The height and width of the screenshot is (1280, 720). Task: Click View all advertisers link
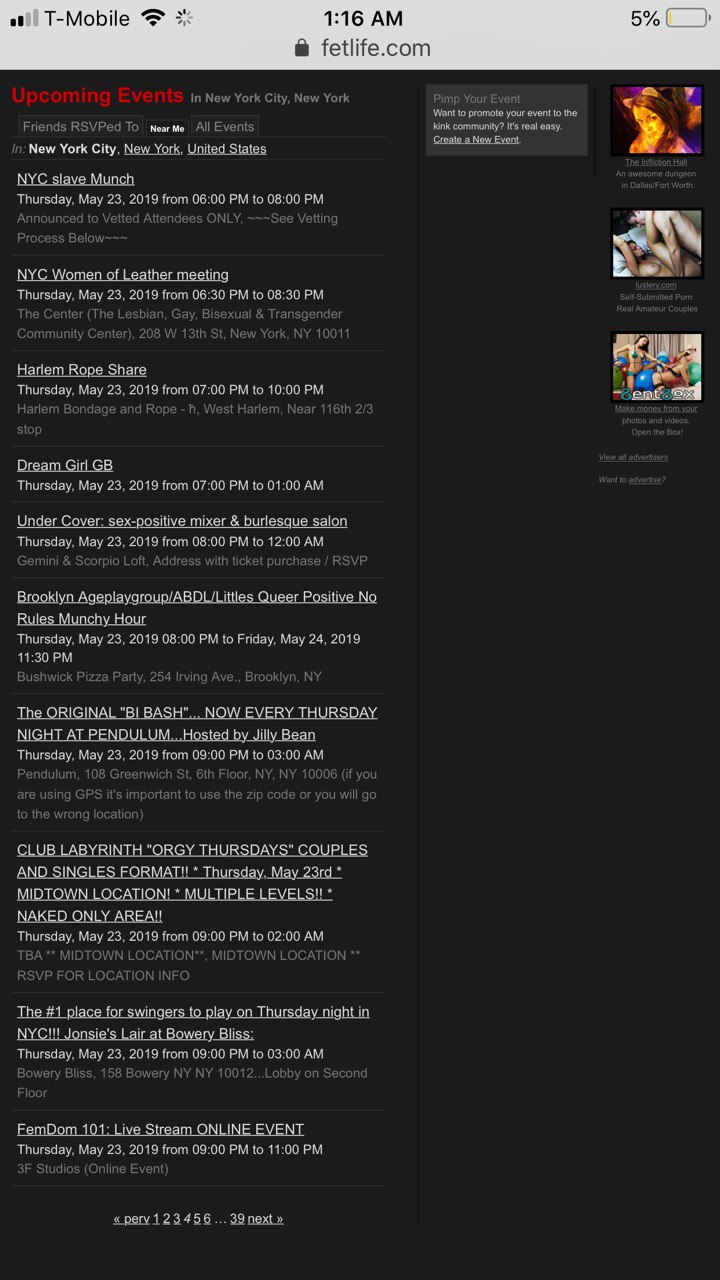tap(633, 457)
